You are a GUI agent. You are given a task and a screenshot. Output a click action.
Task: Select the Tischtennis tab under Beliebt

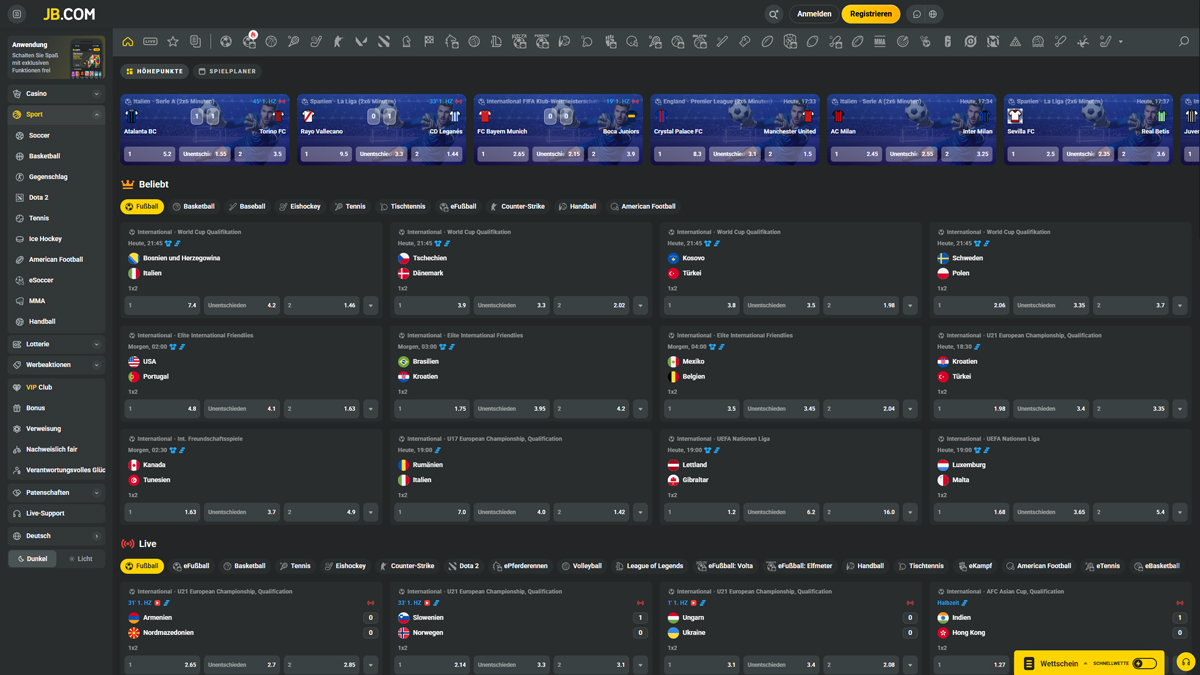click(402, 207)
